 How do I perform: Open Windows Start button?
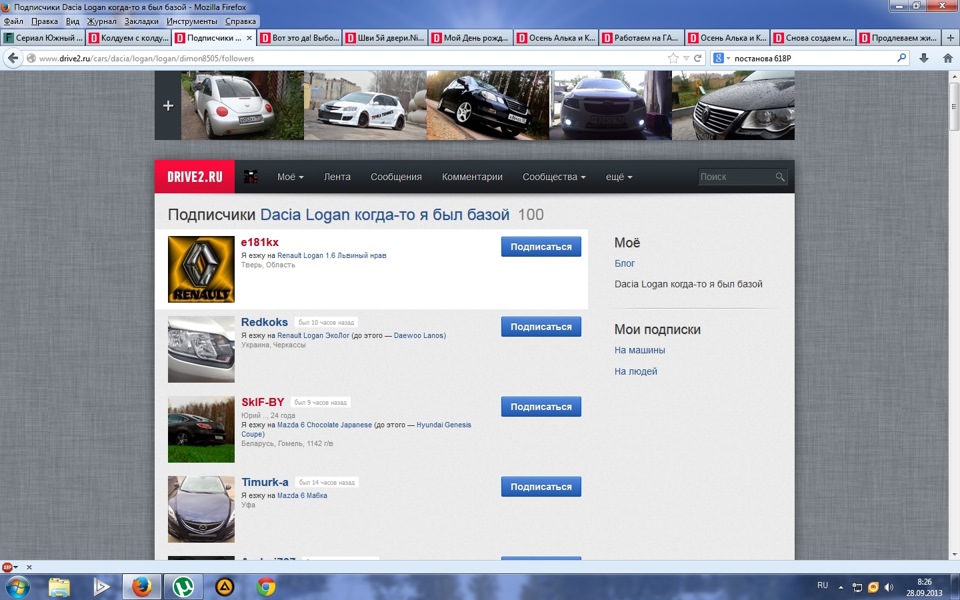(17, 587)
